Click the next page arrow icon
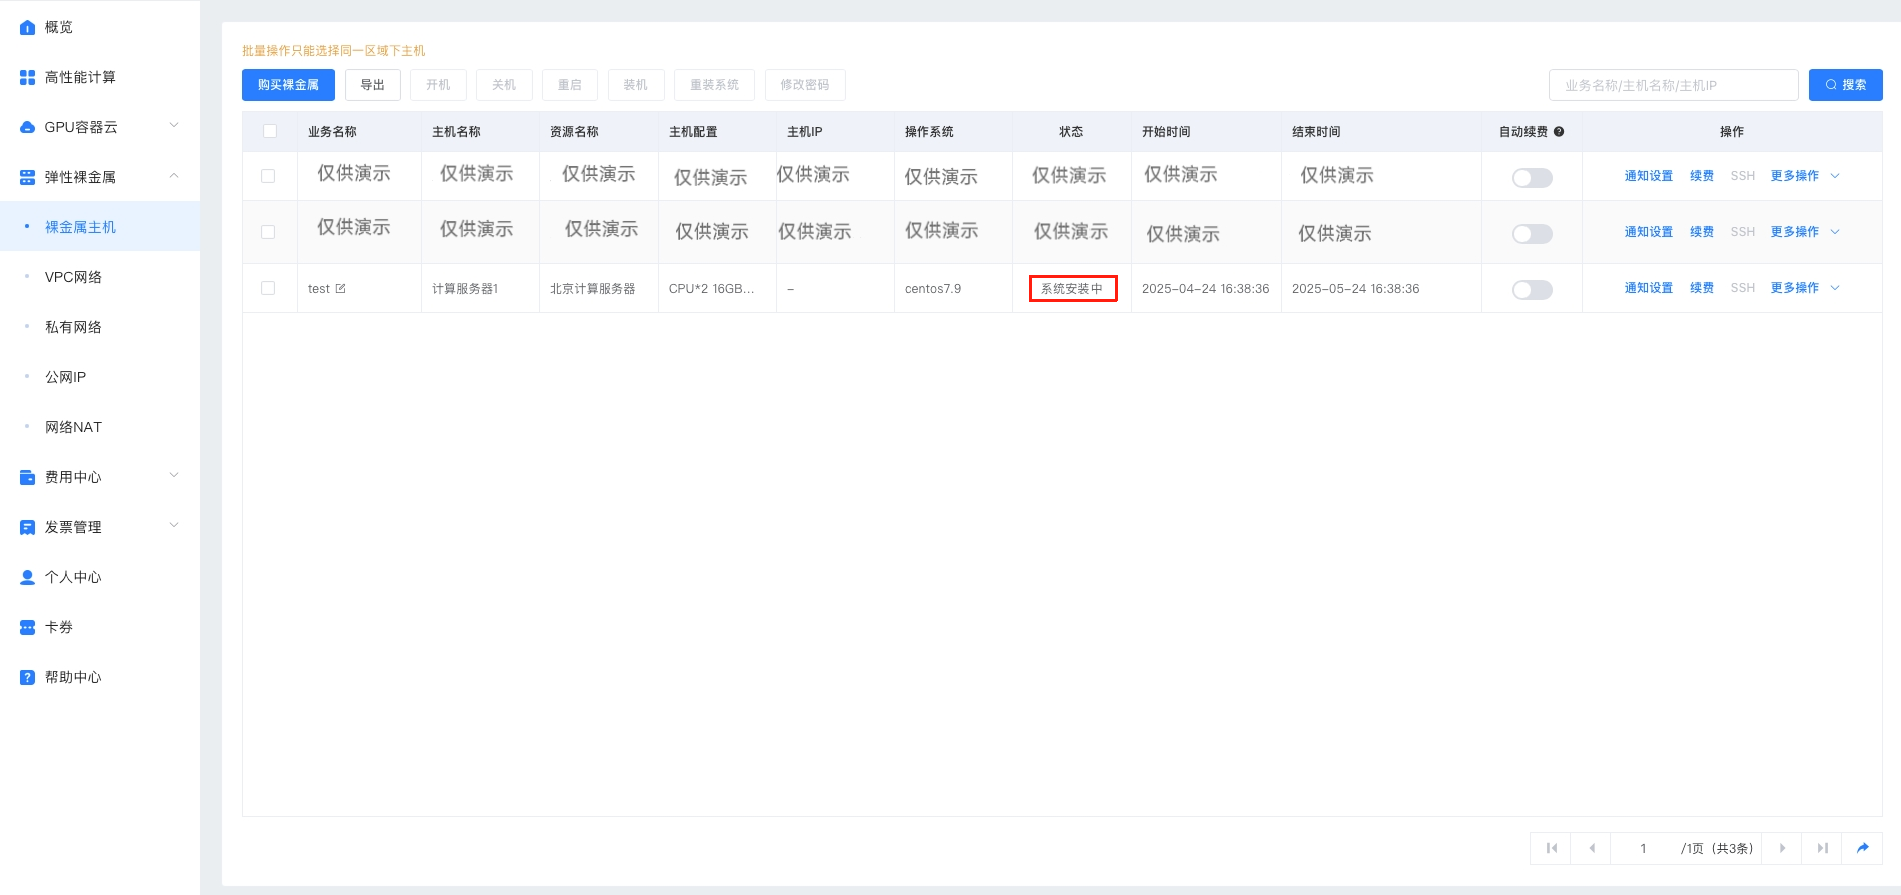 (x=1782, y=848)
